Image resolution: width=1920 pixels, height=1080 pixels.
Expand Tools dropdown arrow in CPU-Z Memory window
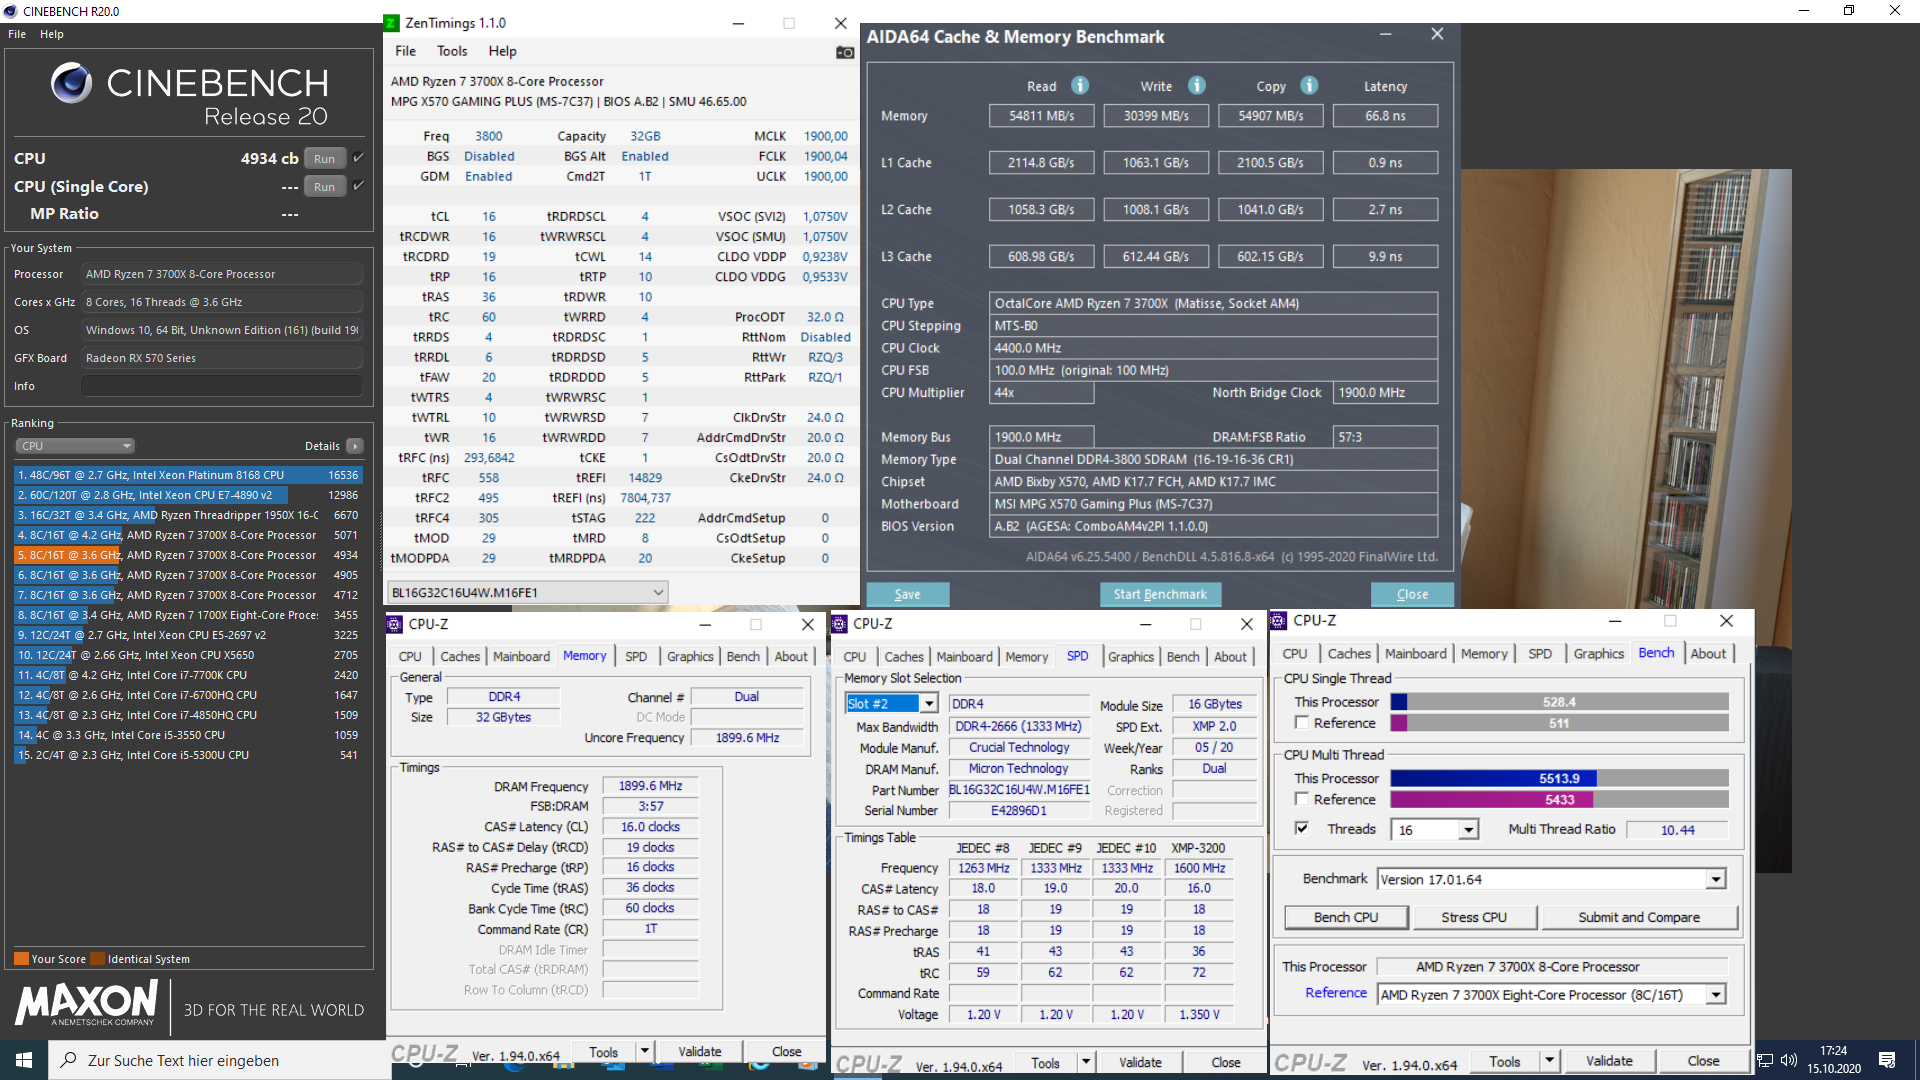click(x=645, y=1051)
